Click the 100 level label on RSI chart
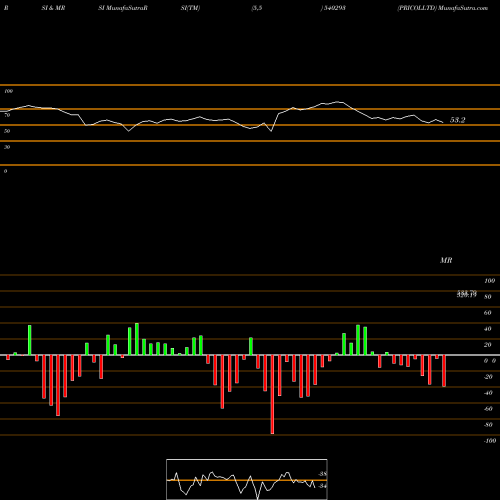Screen dimensions: 500x500 click(x=8, y=91)
